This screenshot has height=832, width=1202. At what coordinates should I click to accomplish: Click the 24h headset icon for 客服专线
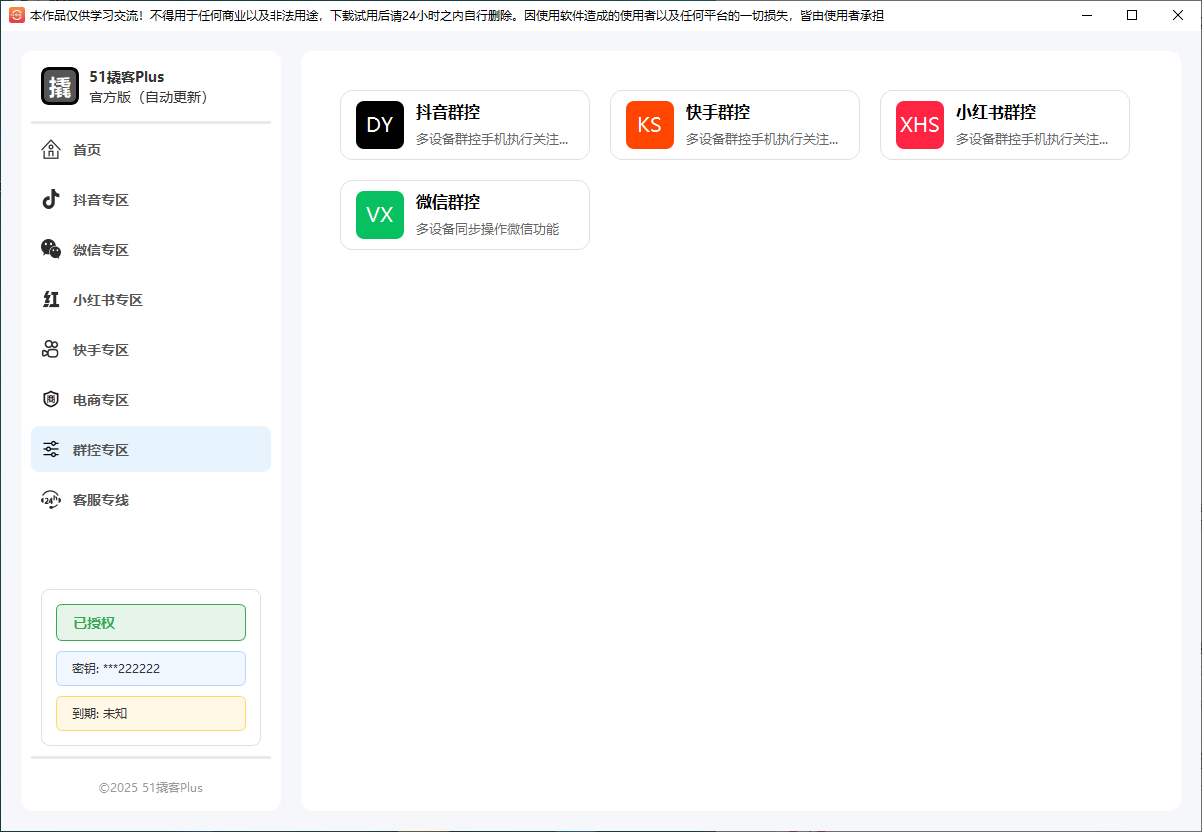coord(51,500)
